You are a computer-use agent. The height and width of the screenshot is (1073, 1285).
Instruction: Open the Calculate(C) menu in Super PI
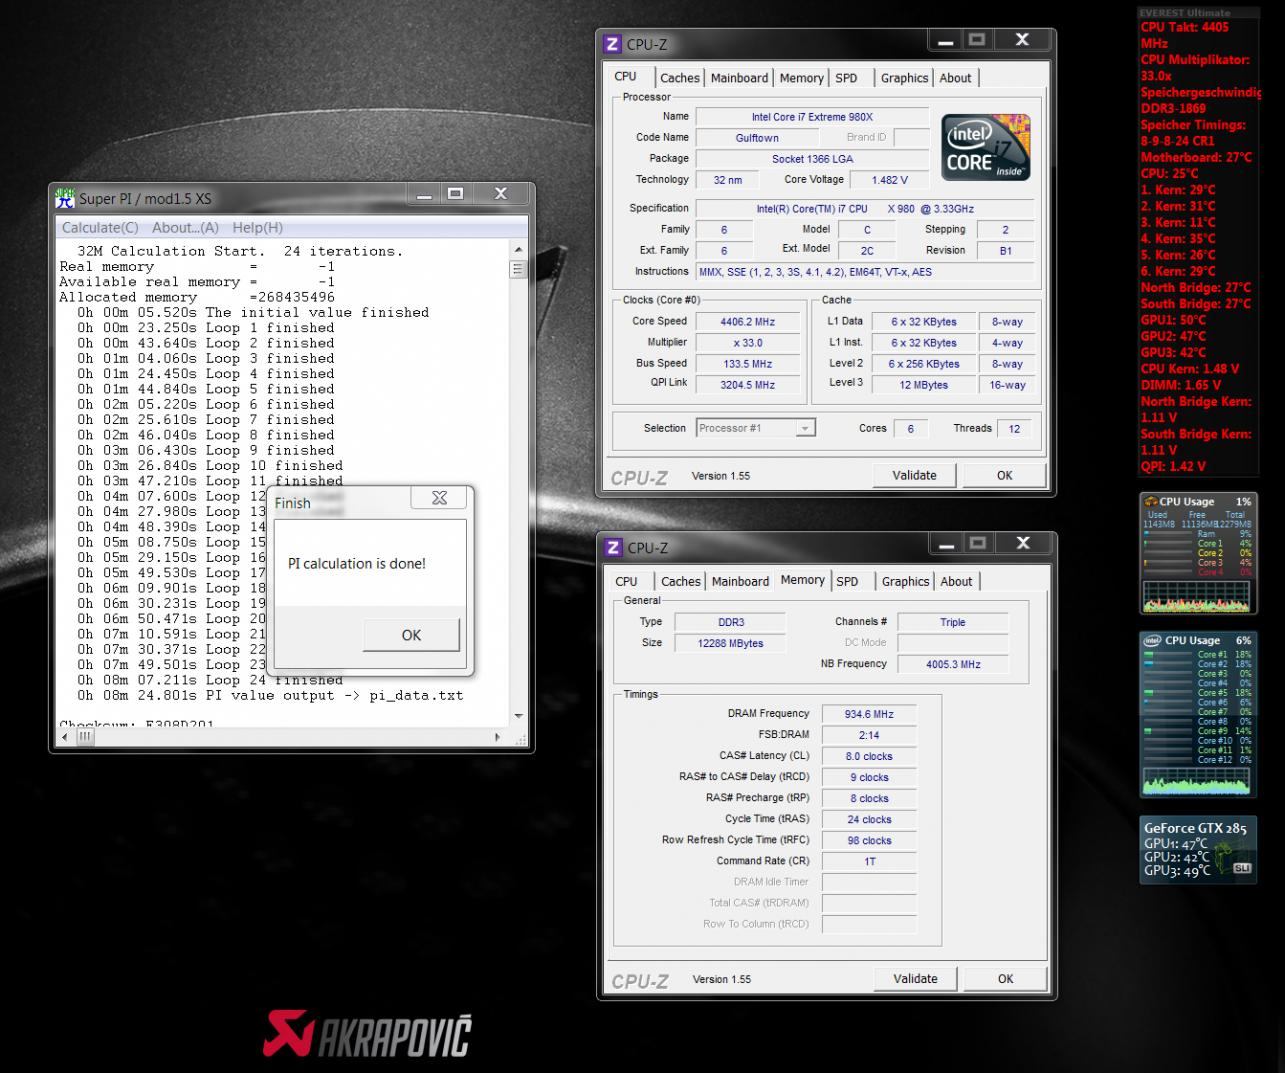click(x=100, y=228)
